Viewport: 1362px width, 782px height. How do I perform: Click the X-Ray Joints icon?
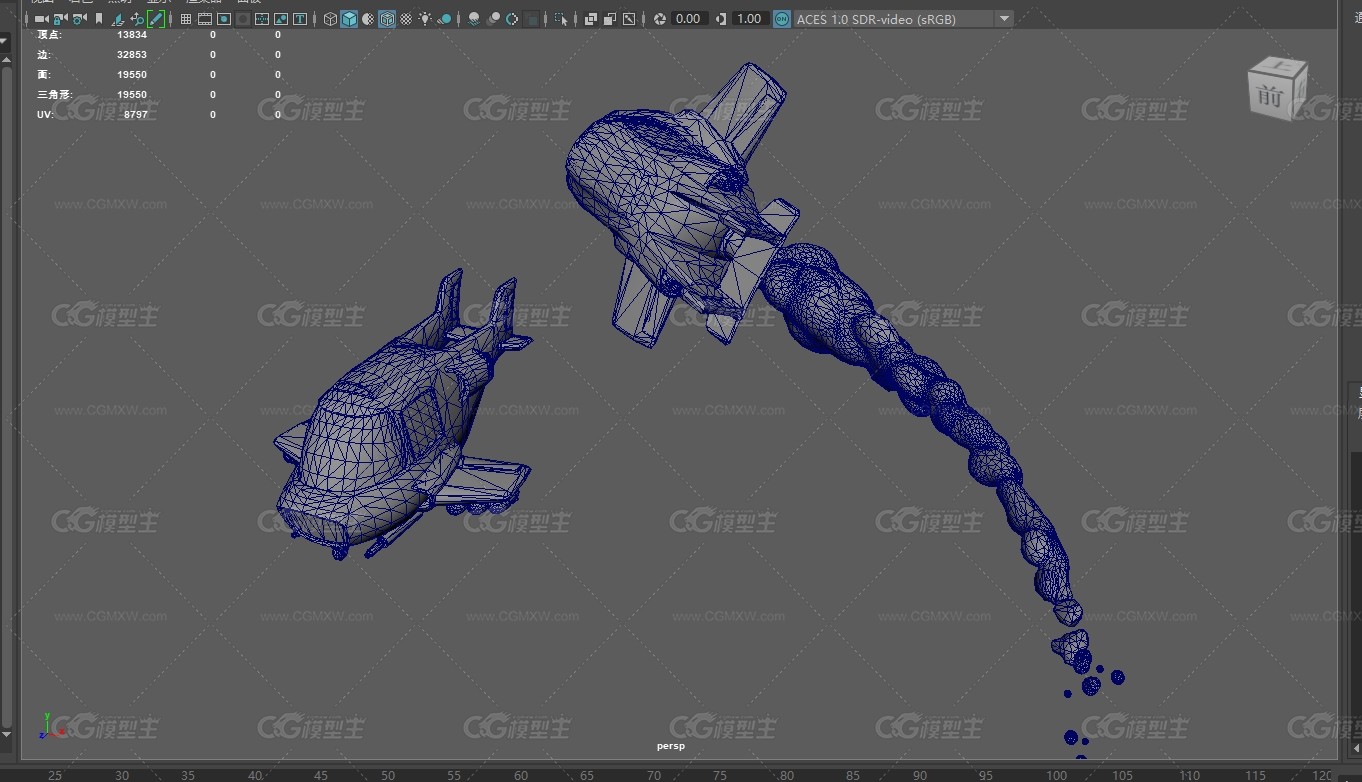pos(629,19)
